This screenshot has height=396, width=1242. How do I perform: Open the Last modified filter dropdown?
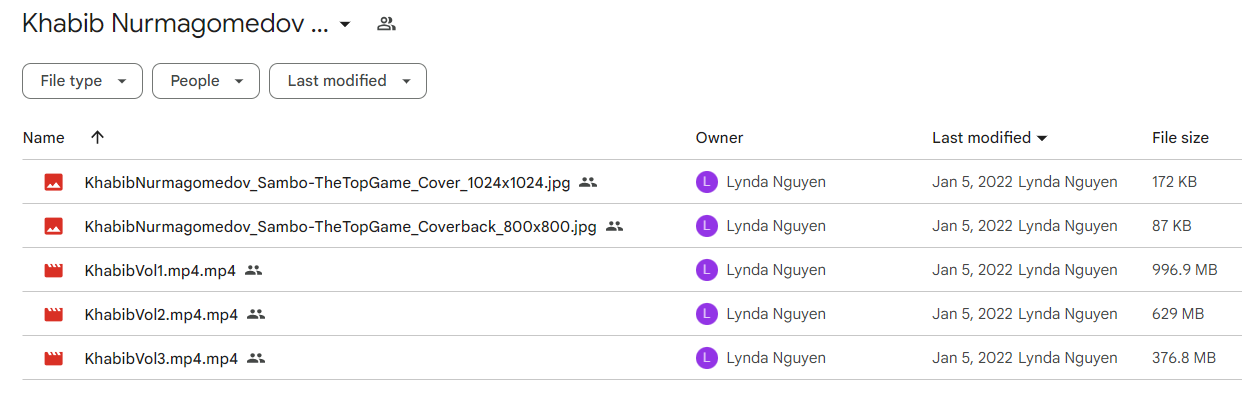point(348,81)
